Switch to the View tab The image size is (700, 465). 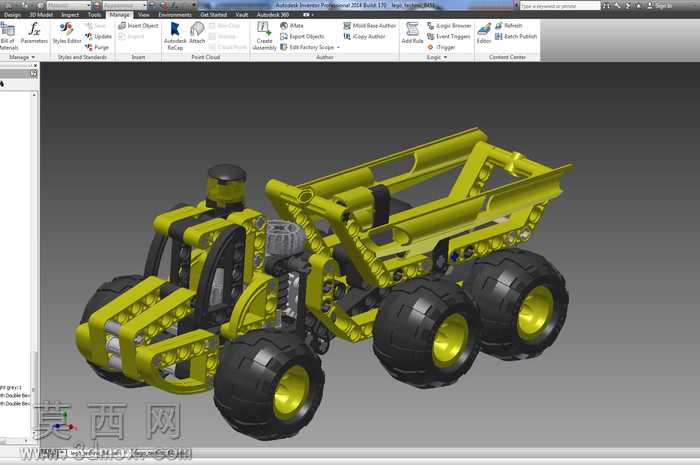pyautogui.click(x=144, y=15)
